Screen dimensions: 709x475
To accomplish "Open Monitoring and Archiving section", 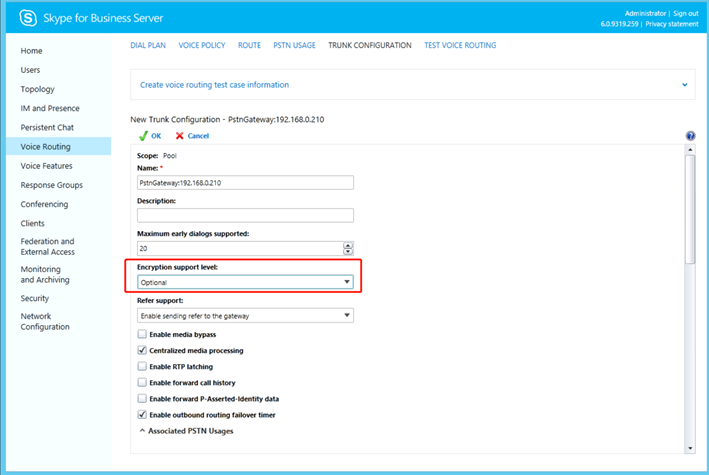I will (45, 275).
